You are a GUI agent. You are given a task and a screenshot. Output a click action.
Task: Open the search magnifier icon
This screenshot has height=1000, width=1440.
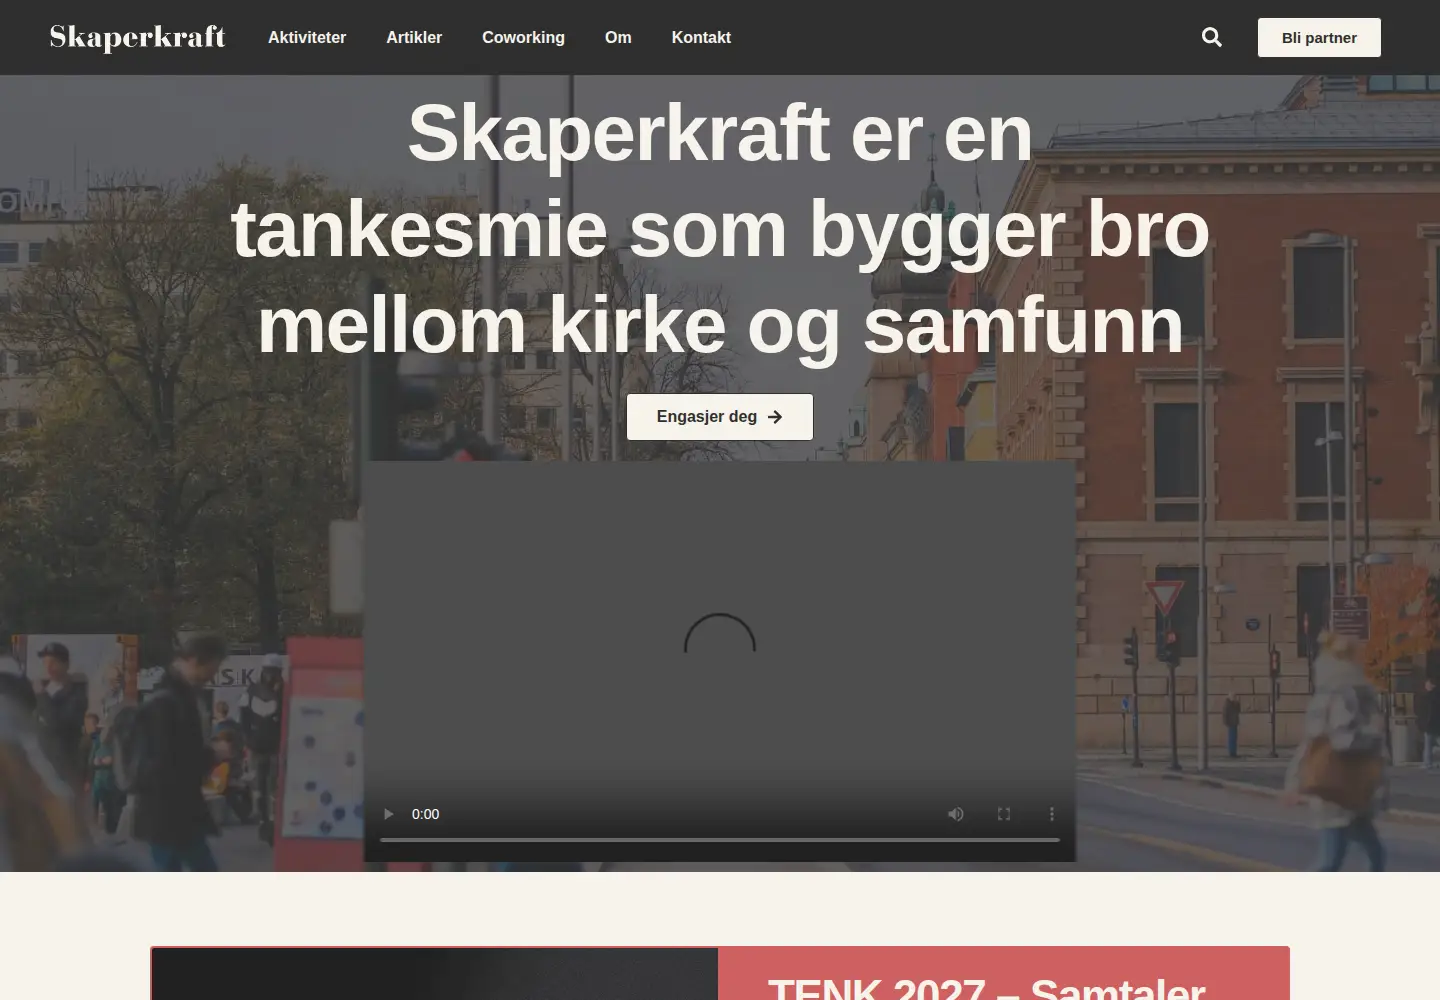[x=1212, y=37]
